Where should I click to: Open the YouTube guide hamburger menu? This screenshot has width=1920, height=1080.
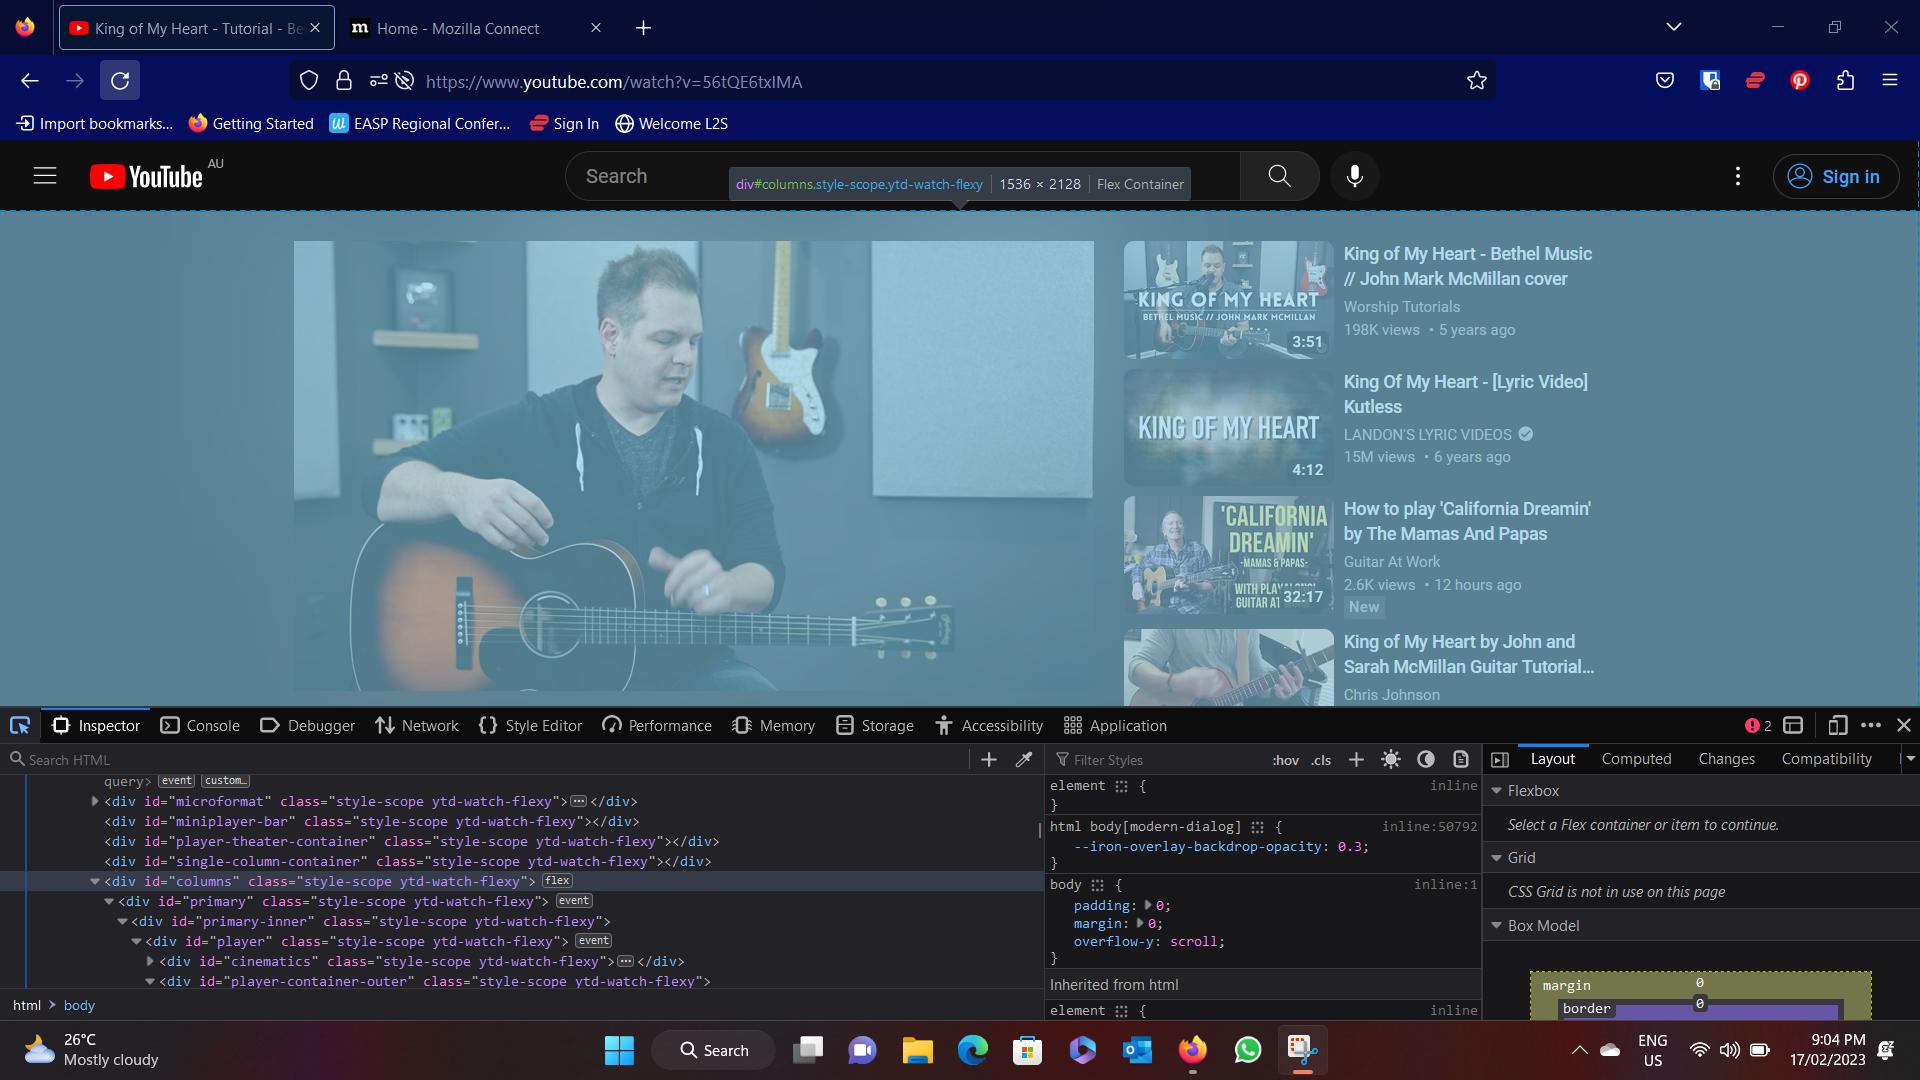45,175
